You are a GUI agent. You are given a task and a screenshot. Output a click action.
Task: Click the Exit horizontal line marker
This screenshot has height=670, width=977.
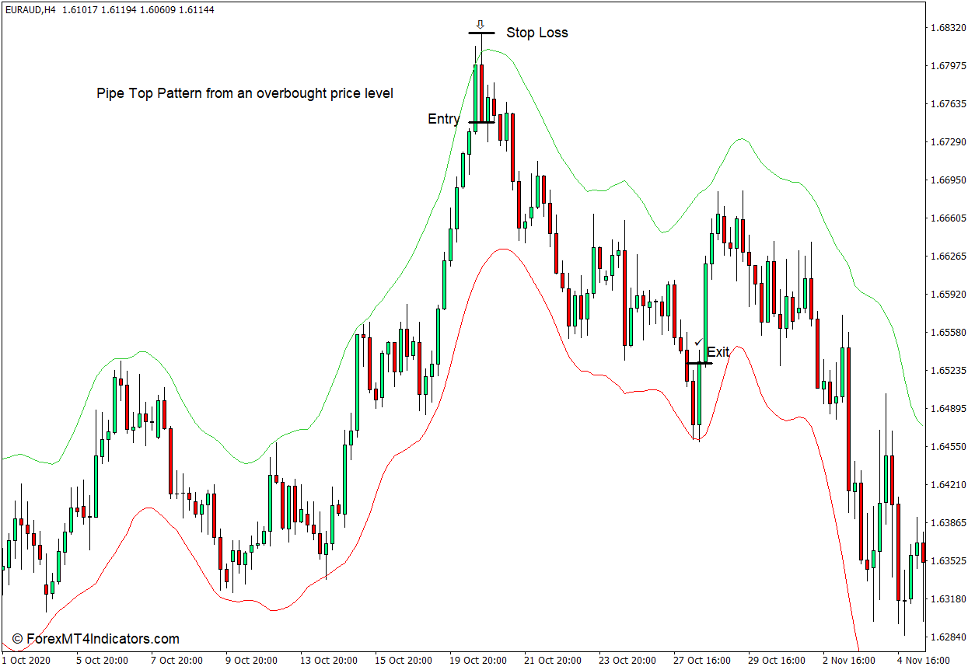(x=699, y=363)
